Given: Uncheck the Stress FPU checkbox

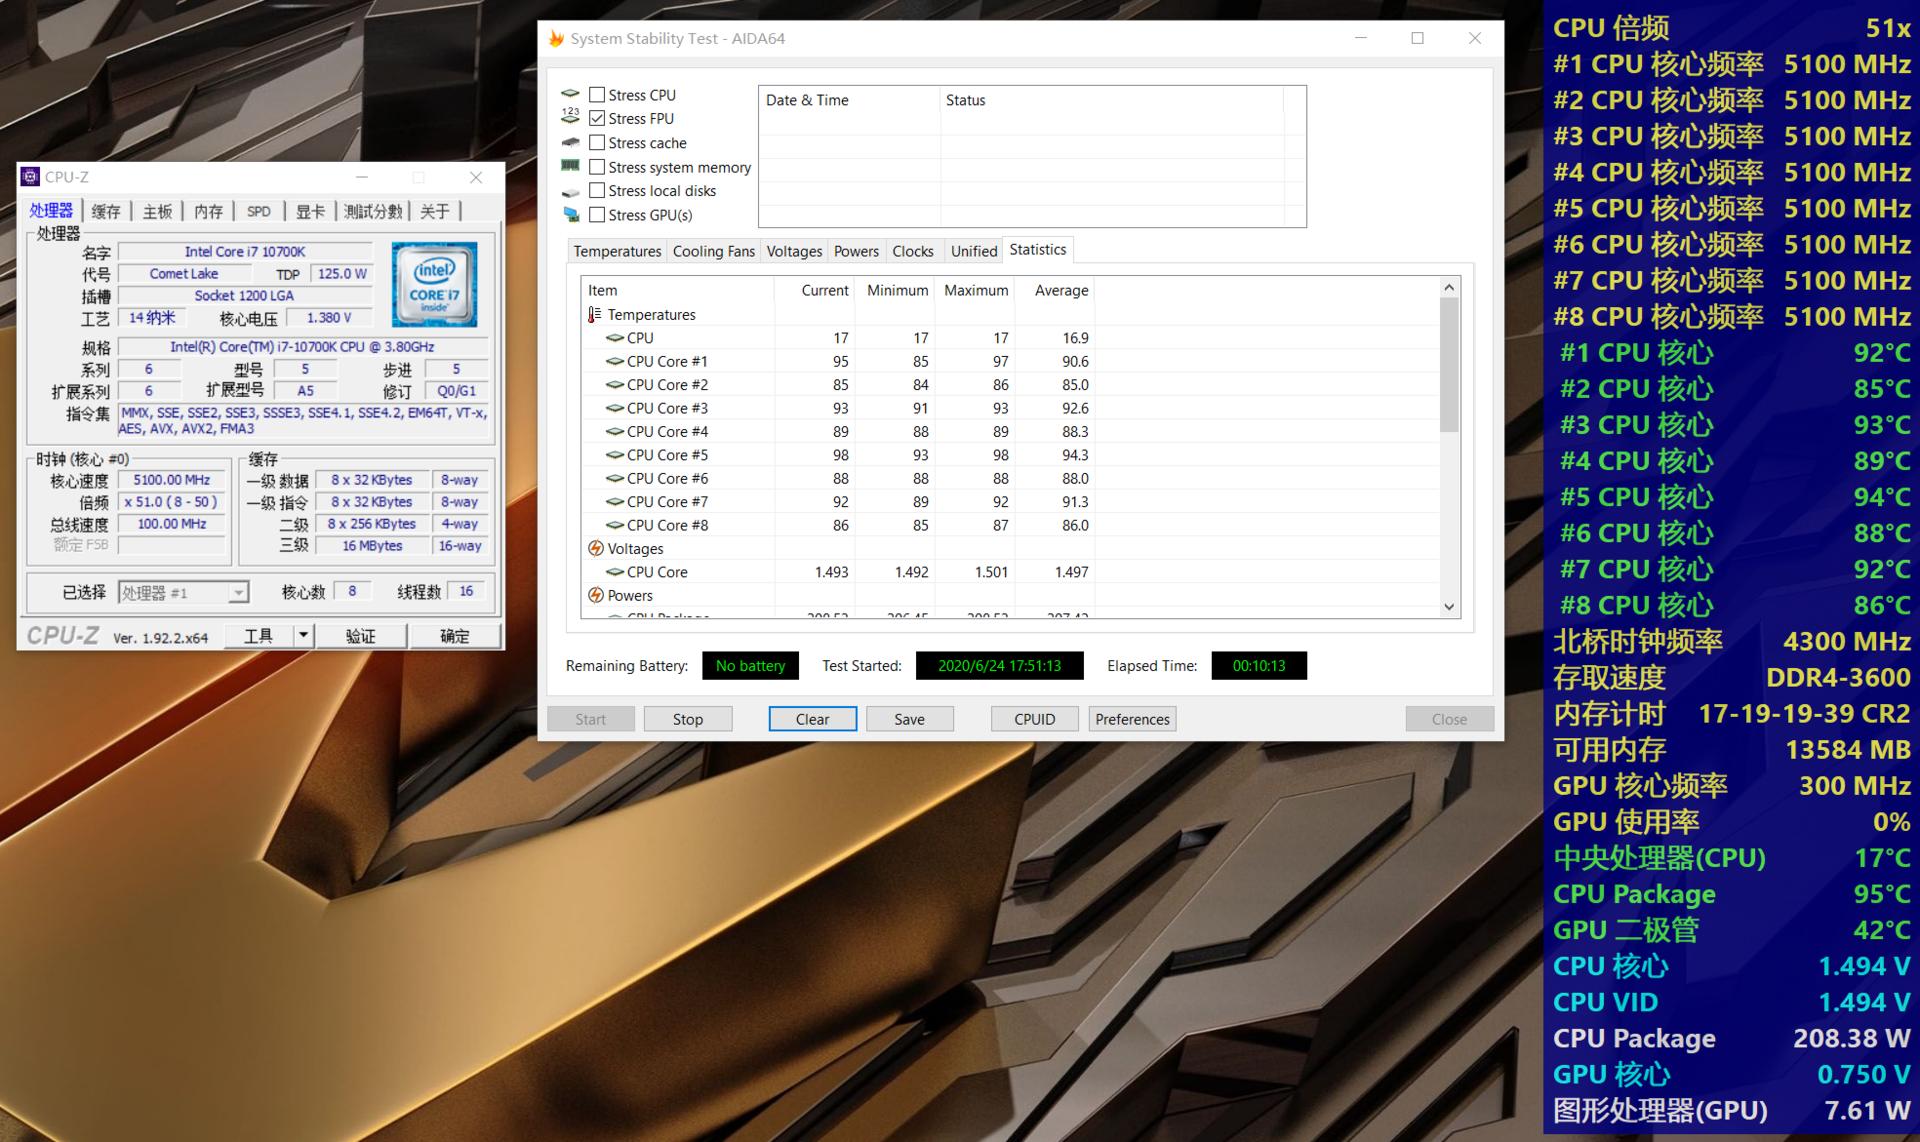Looking at the screenshot, I should pyautogui.click(x=597, y=118).
